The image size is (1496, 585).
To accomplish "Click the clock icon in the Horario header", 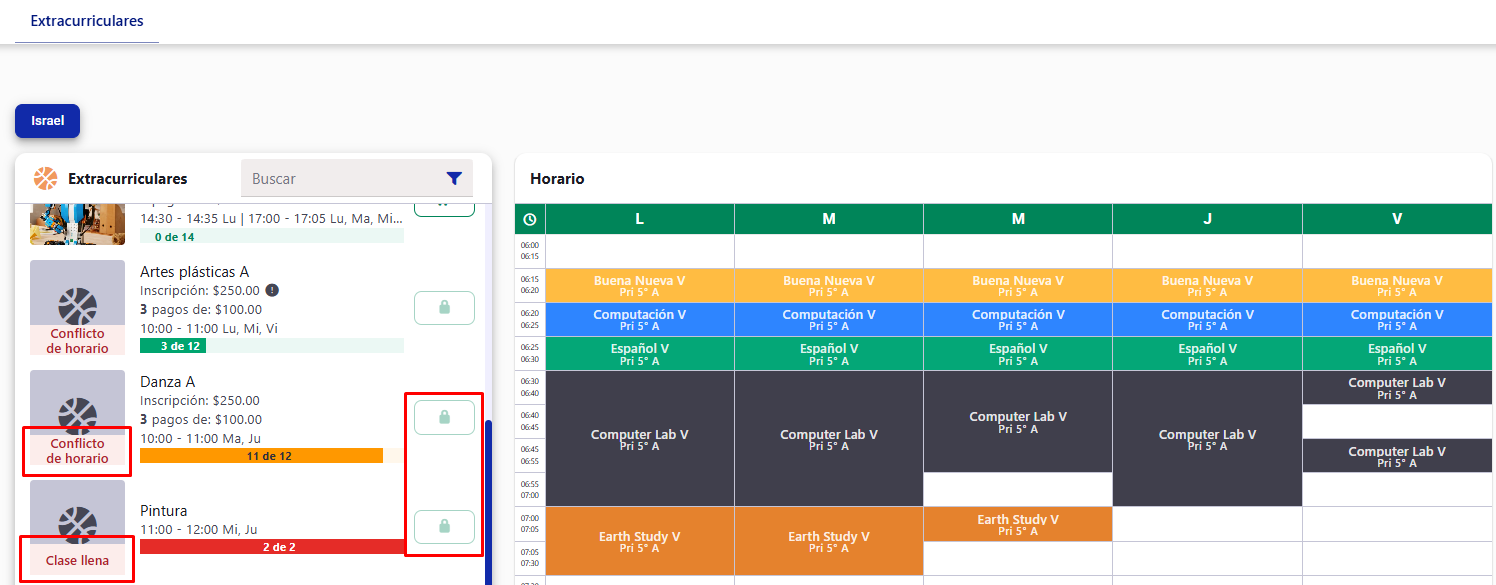I will tap(529, 219).
